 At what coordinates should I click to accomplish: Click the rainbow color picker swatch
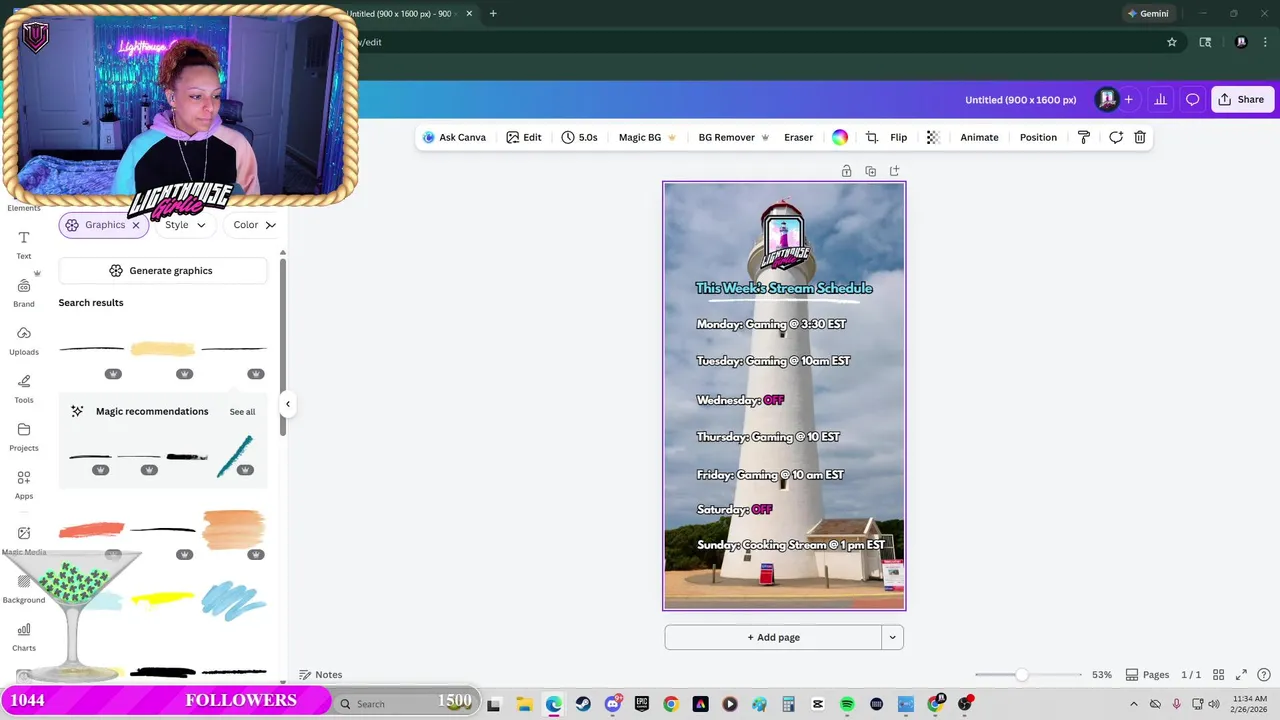tap(840, 137)
